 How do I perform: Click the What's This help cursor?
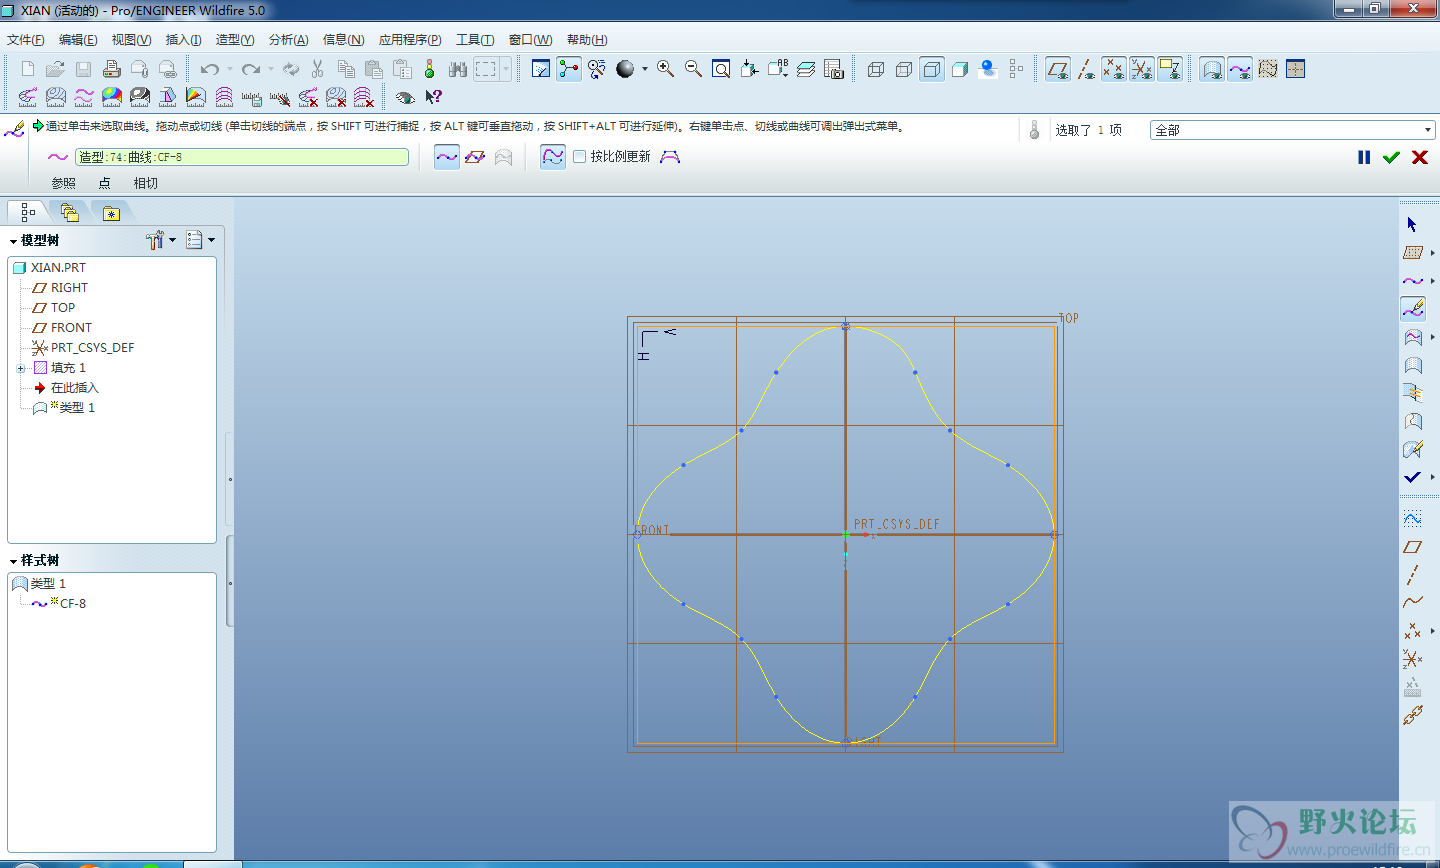point(433,97)
